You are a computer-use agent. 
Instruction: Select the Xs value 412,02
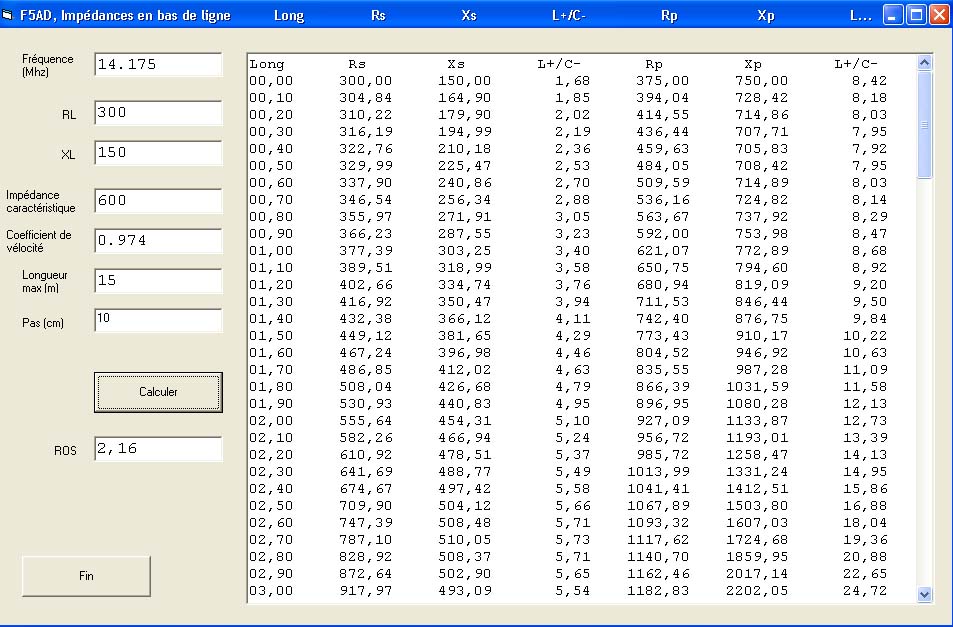tap(465, 370)
